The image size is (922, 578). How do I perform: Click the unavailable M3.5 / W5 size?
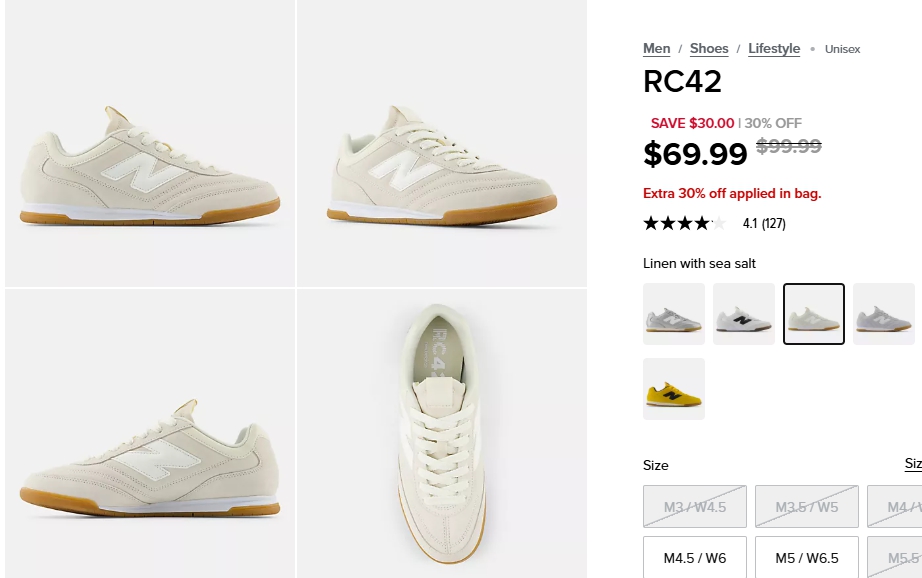click(807, 507)
